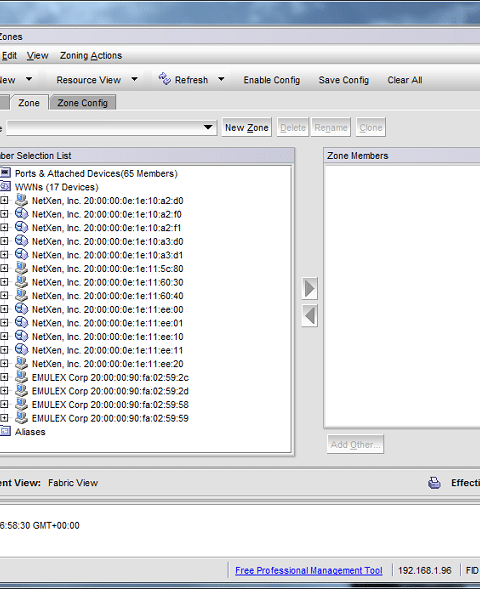Switch to the Zone Config tab
The image size is (480, 589).
[82, 103]
